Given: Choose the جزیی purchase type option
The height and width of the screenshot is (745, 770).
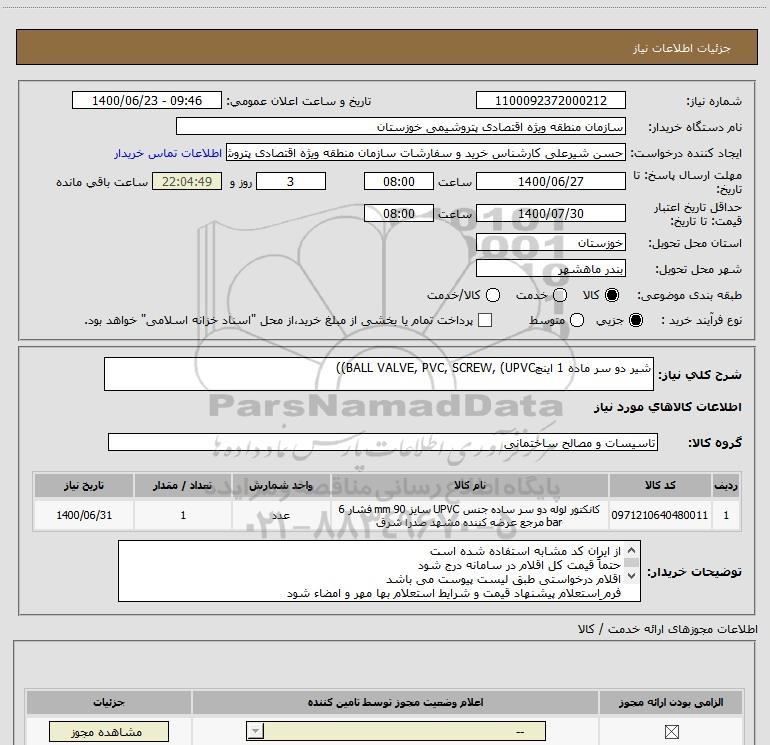Looking at the screenshot, I should point(636,321).
